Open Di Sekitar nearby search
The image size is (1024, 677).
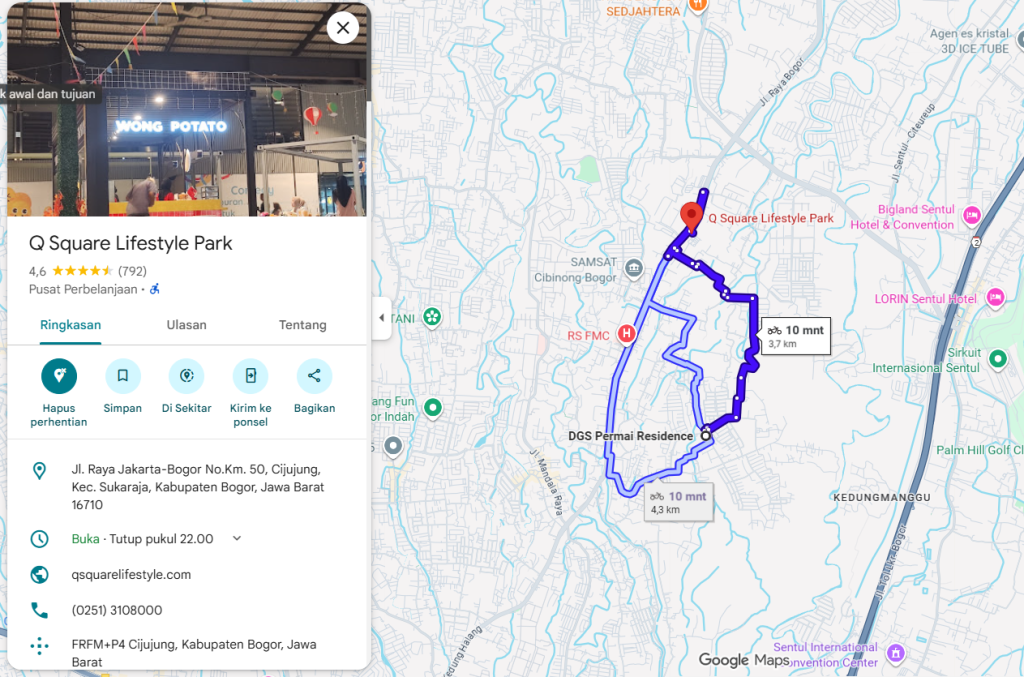(187, 376)
